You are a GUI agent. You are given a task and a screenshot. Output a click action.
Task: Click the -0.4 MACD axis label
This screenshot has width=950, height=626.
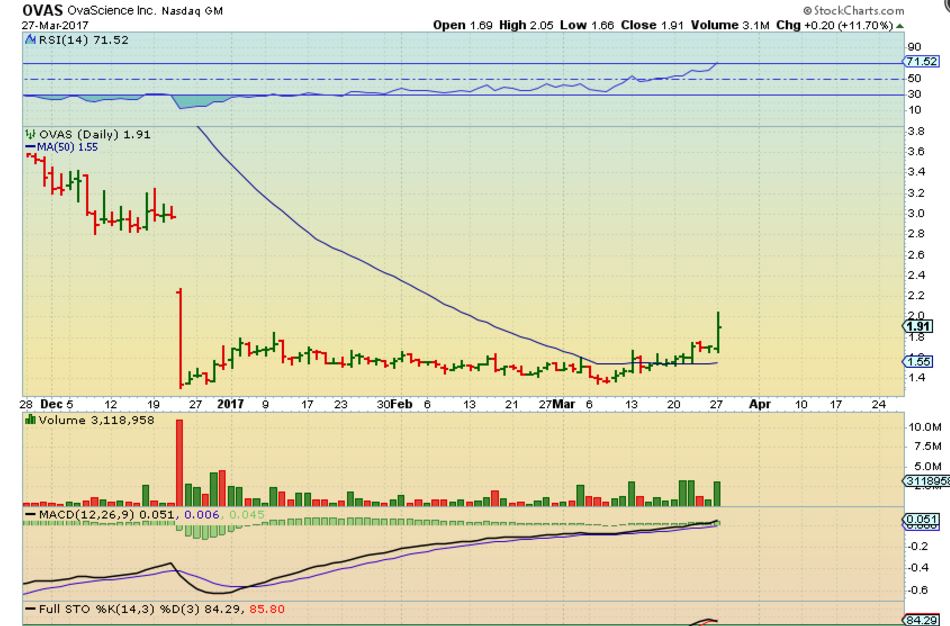[x=919, y=568]
